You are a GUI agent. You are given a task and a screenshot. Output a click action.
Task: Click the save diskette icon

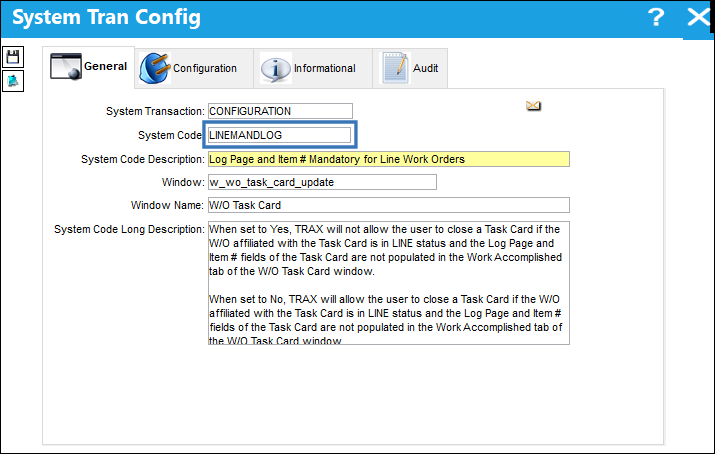click(x=13, y=57)
